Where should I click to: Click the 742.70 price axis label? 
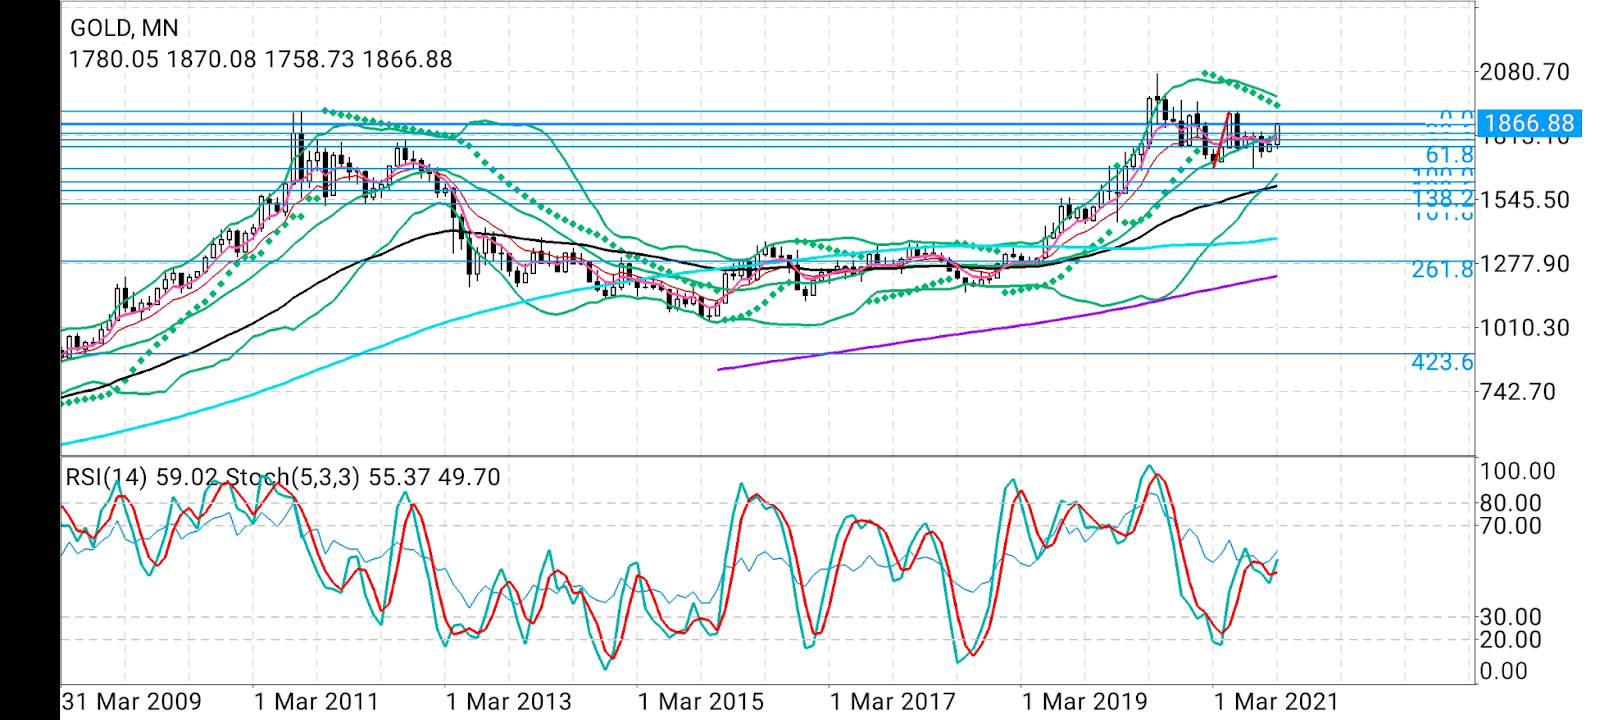tap(1517, 391)
